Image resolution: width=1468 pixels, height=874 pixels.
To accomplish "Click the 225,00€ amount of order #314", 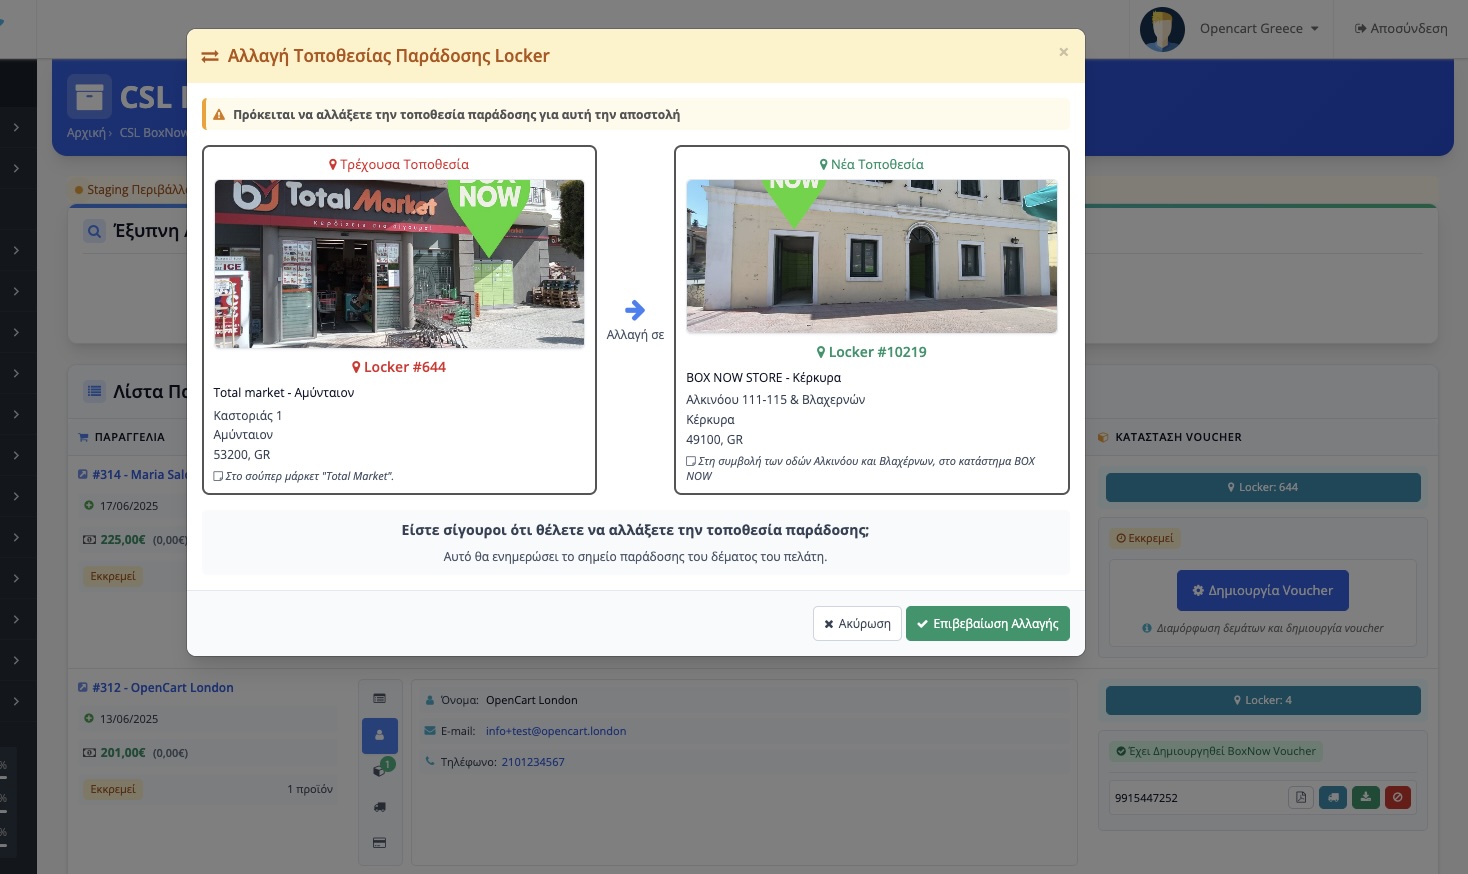I will (x=123, y=540).
